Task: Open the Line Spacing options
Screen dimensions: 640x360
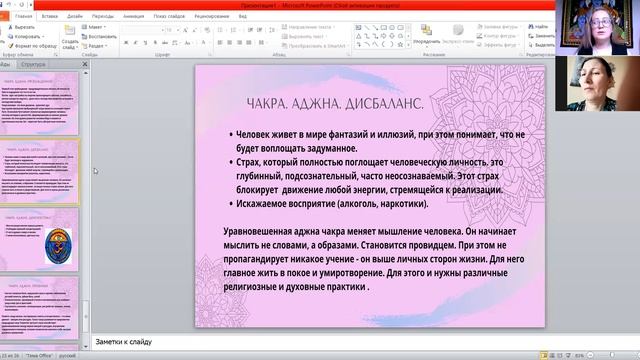Action: coord(272,30)
